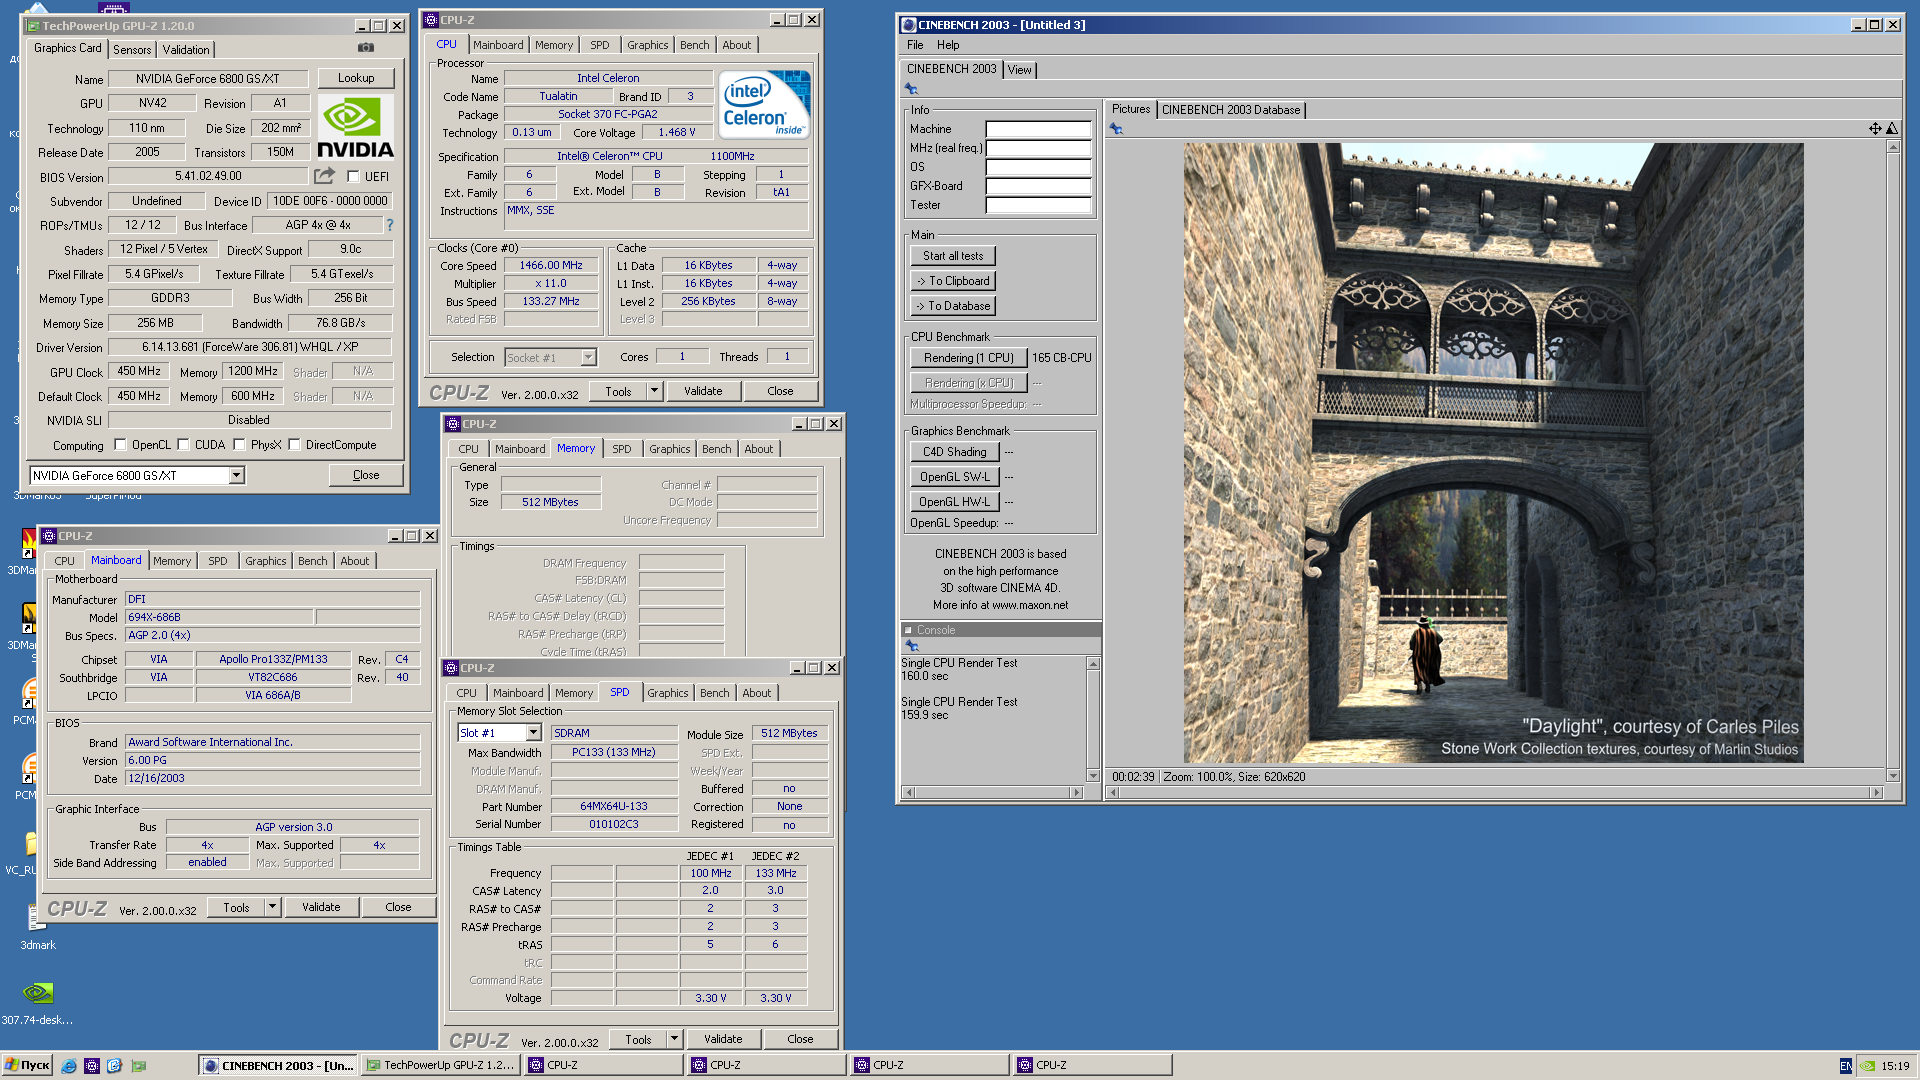
Task: Toggle the UEFI checkbox in GPU-Z
Action: click(x=353, y=177)
